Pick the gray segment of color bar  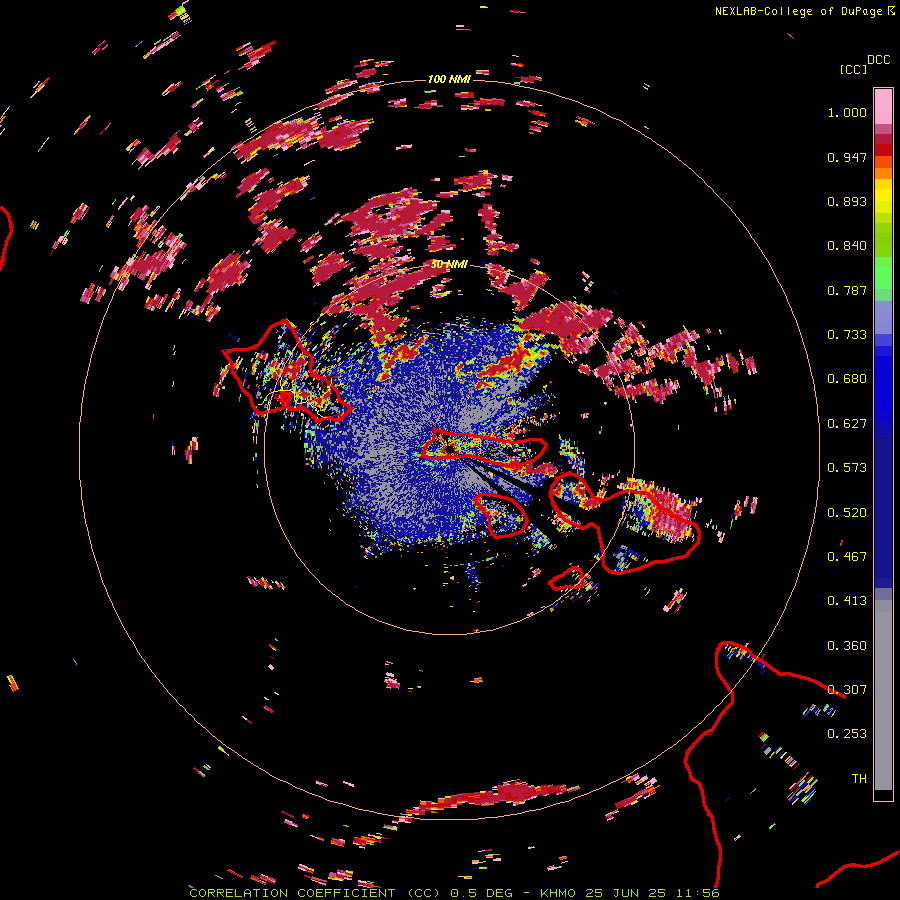coord(883,695)
